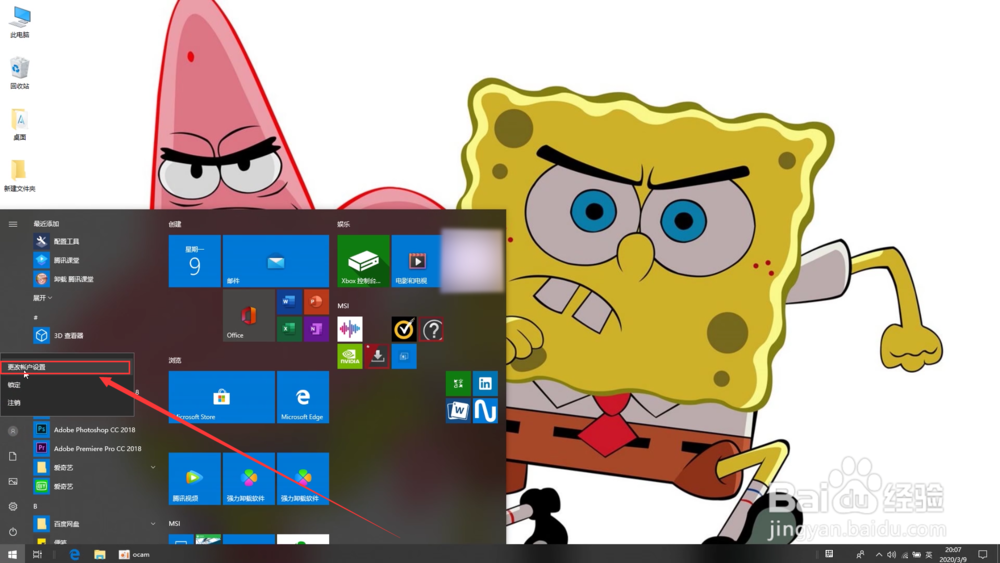Viewport: 1000px width, 563px height.
Task: Open the blue N wave tile
Action: tap(485, 411)
